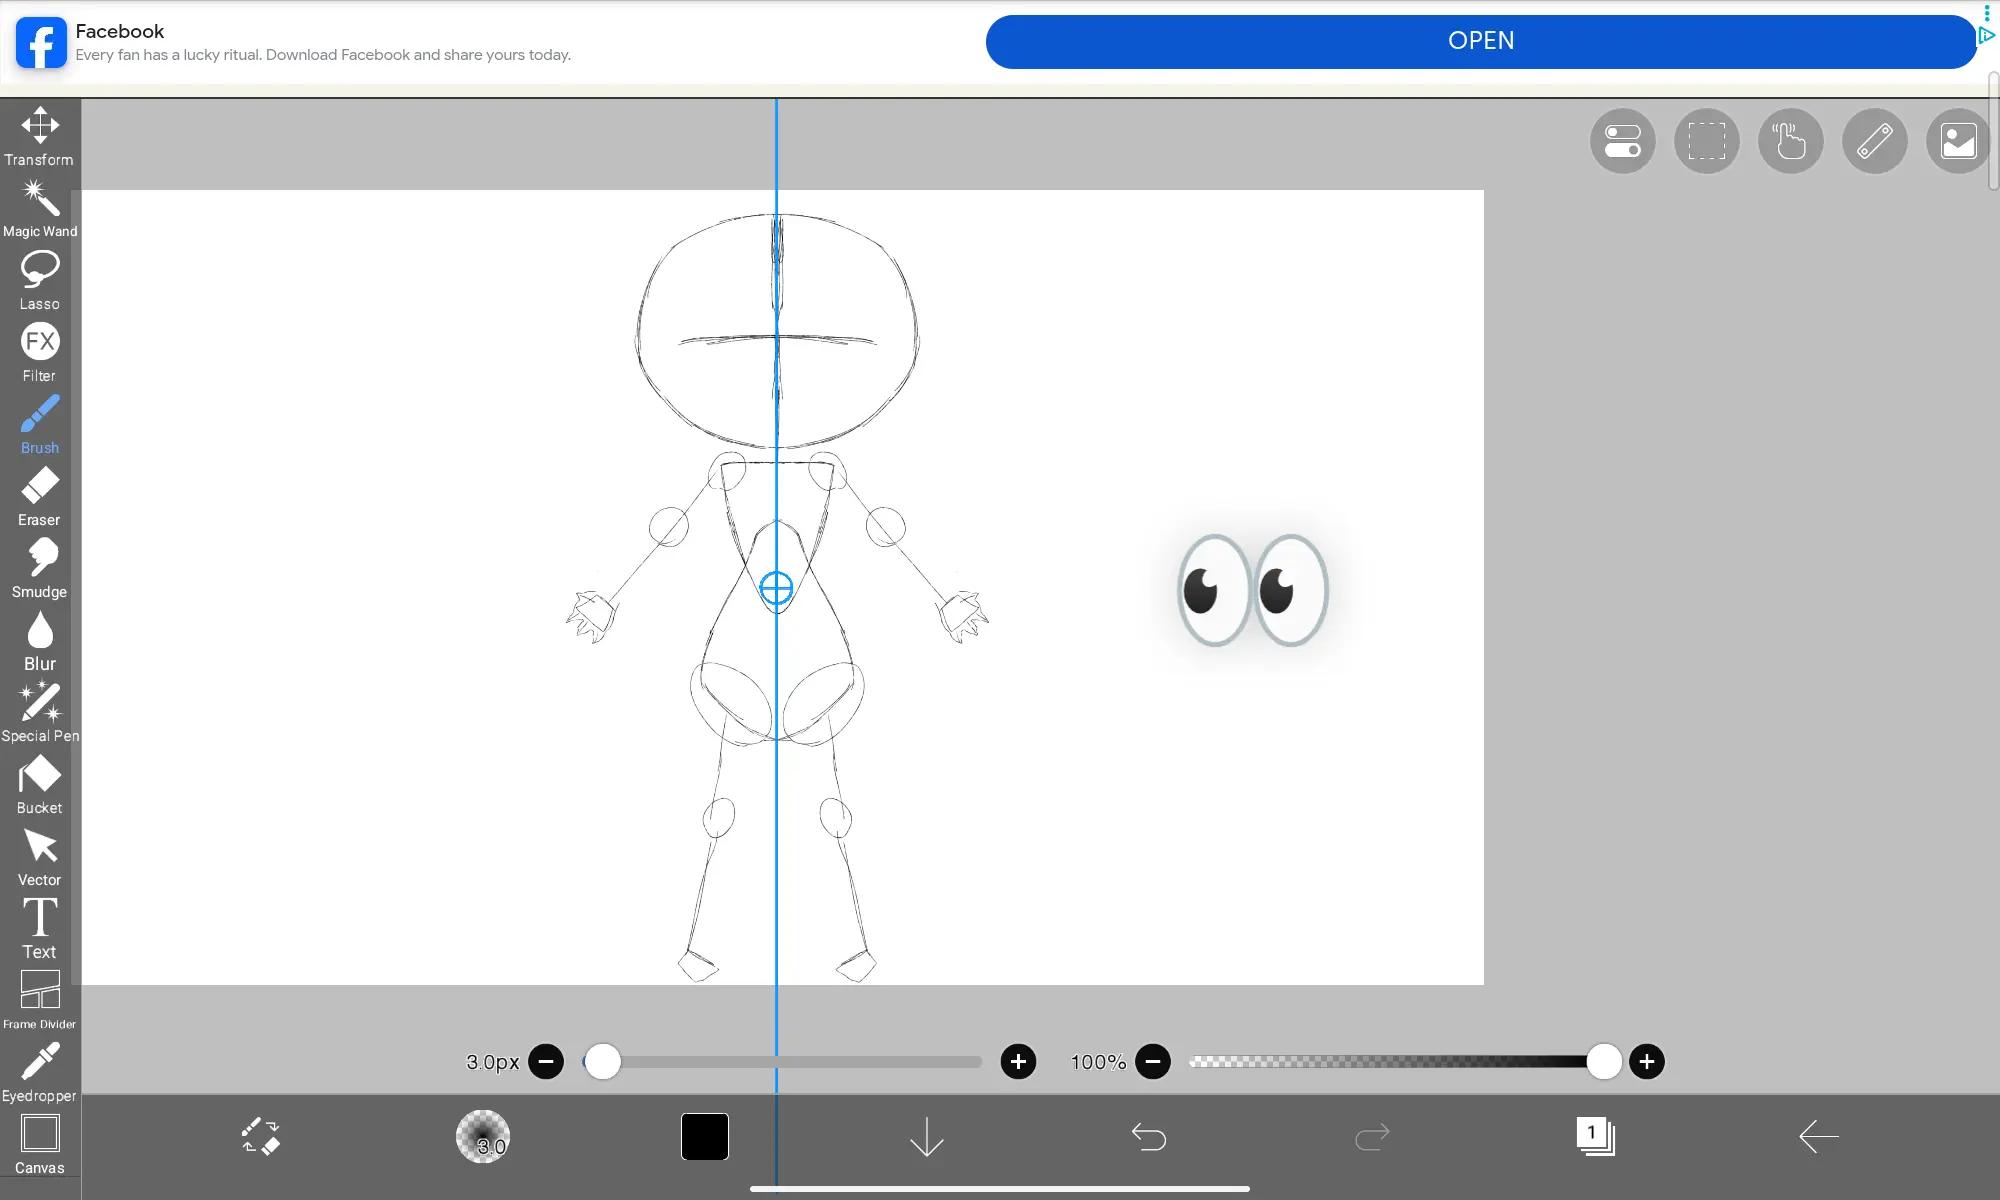2000x1200 pixels.
Task: Open the ad choices info icon
Action: click(1987, 35)
